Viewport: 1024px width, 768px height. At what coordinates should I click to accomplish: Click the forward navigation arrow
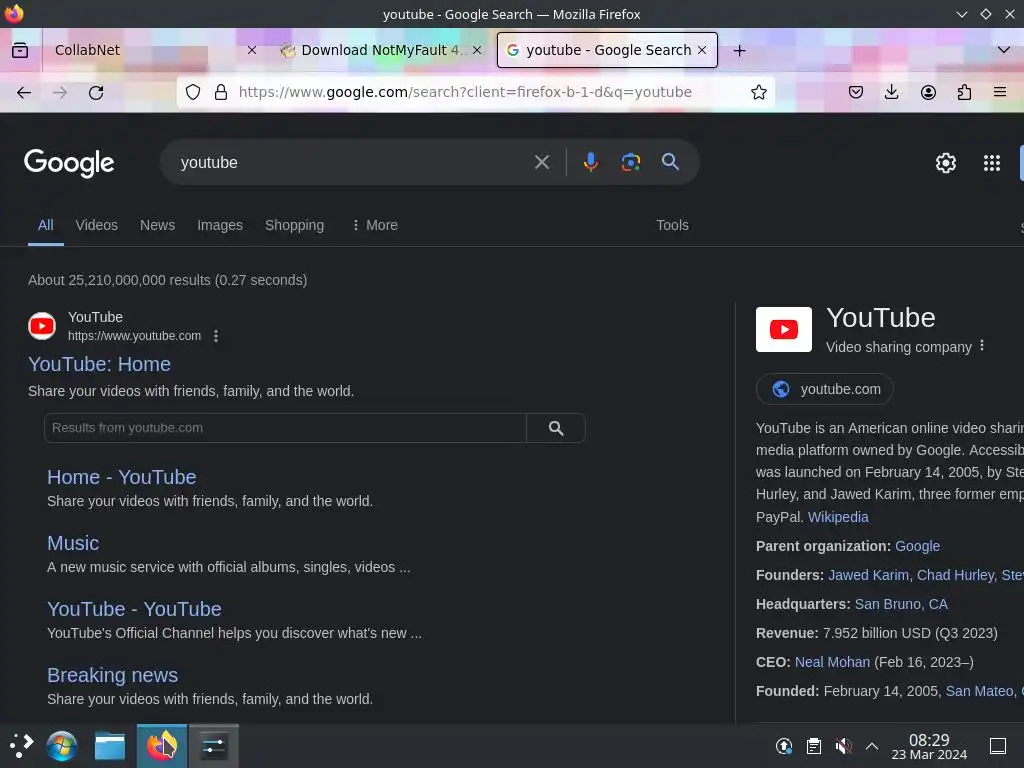point(60,93)
